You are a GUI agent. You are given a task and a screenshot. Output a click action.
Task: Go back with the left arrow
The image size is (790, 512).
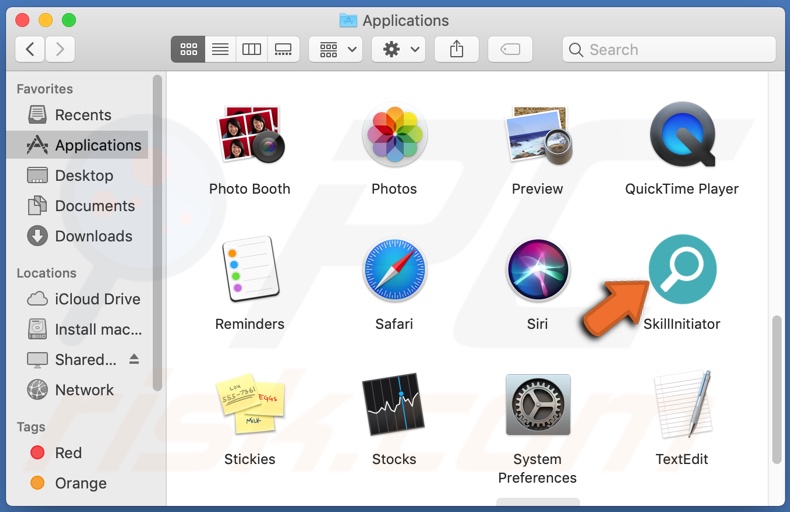point(30,49)
